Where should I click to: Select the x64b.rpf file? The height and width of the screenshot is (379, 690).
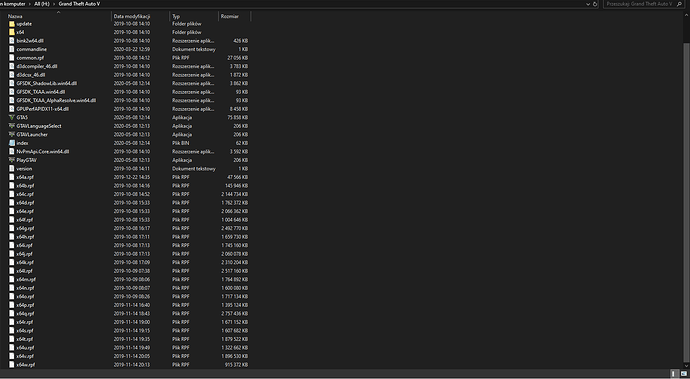coord(25,186)
